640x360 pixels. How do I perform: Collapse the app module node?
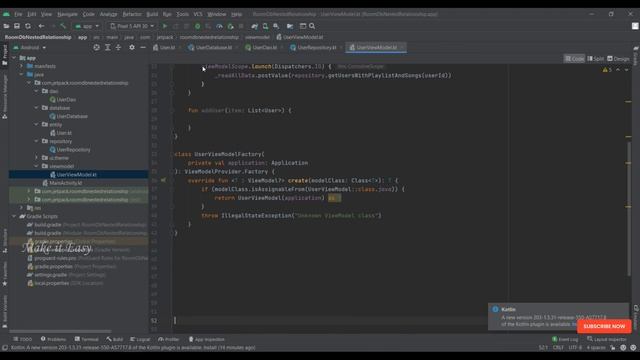[x=14, y=58]
